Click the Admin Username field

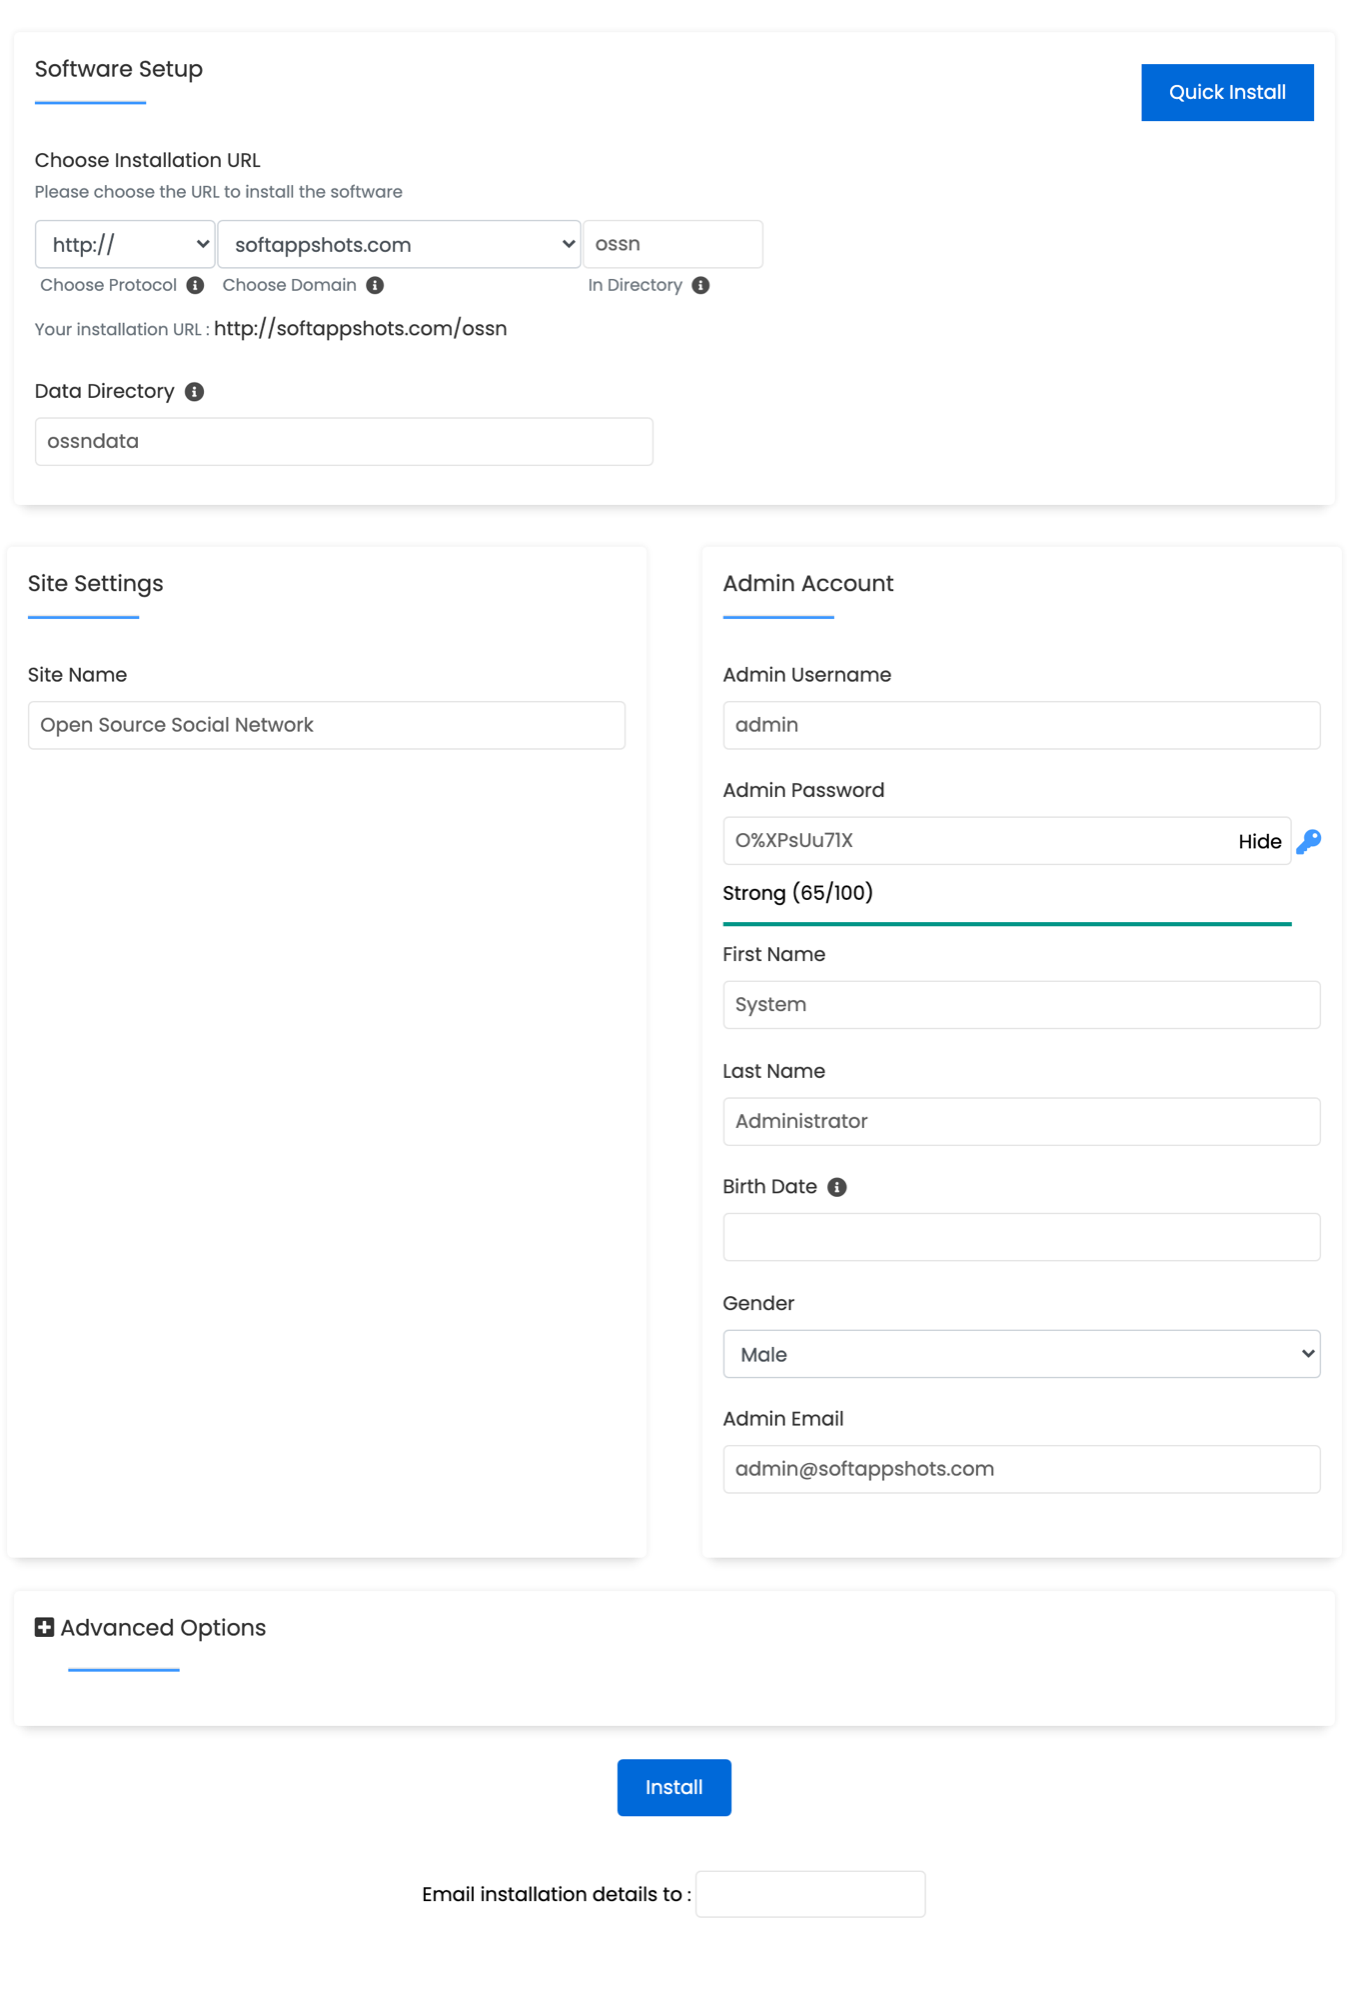coord(1021,725)
